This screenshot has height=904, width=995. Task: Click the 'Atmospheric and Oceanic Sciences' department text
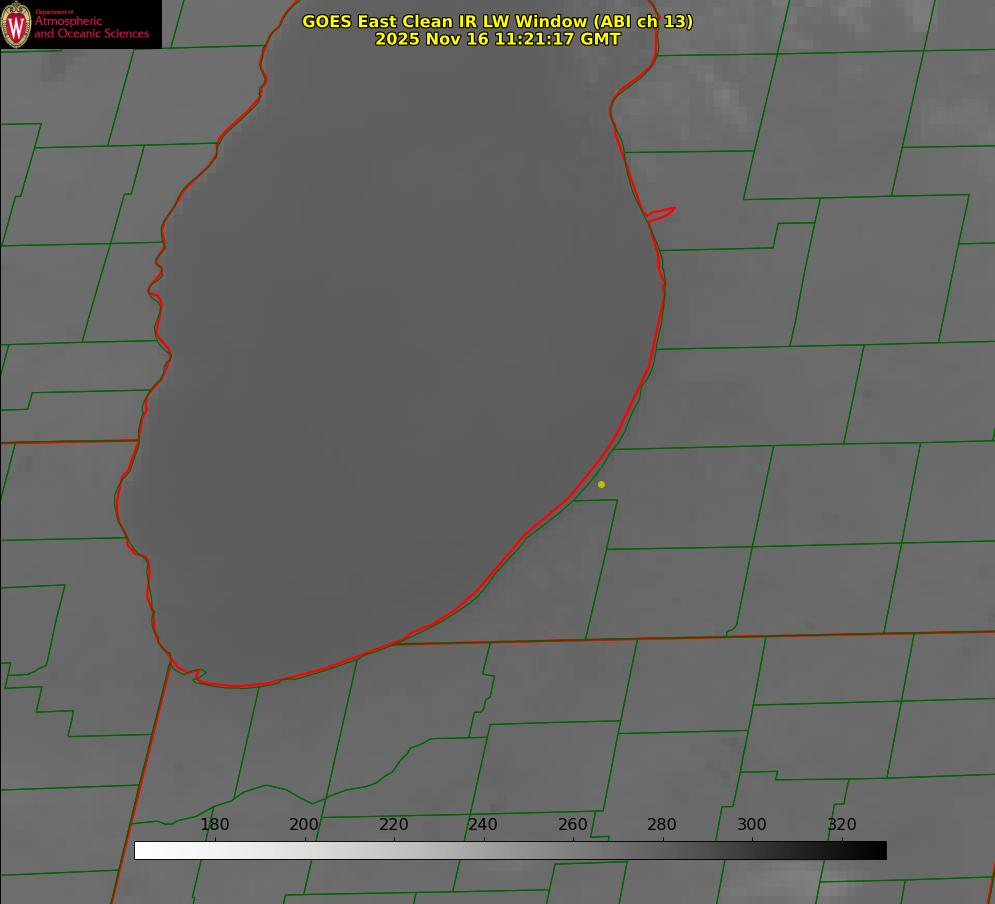91,27
